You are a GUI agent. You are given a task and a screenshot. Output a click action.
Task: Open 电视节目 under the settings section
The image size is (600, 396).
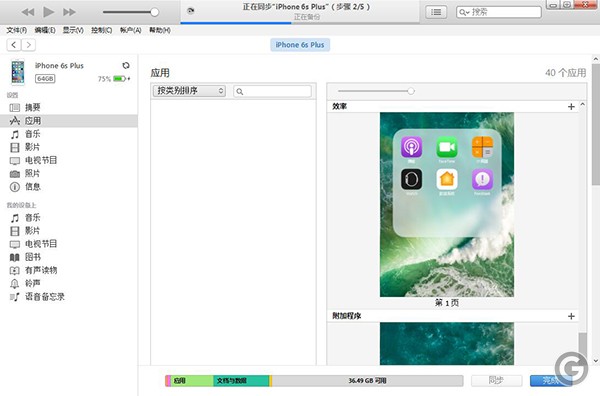(x=69, y=160)
